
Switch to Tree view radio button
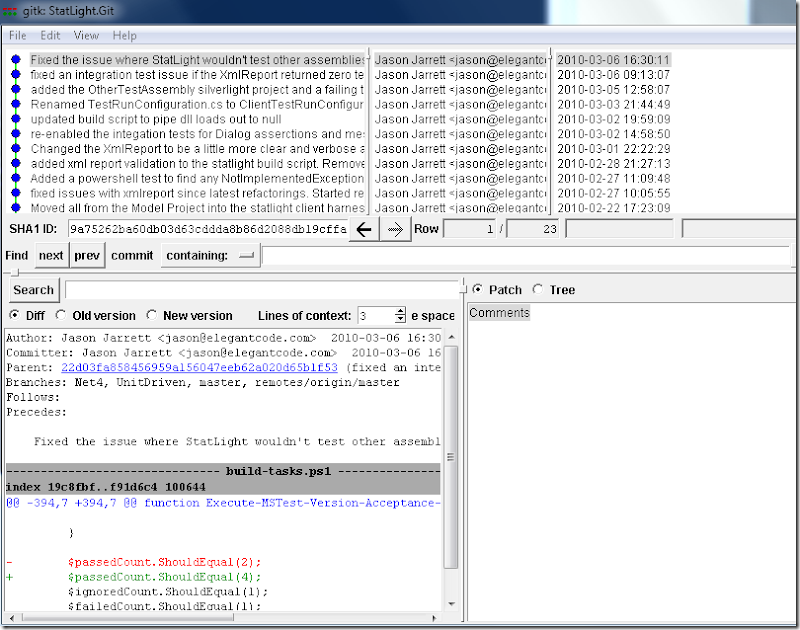tap(538, 289)
